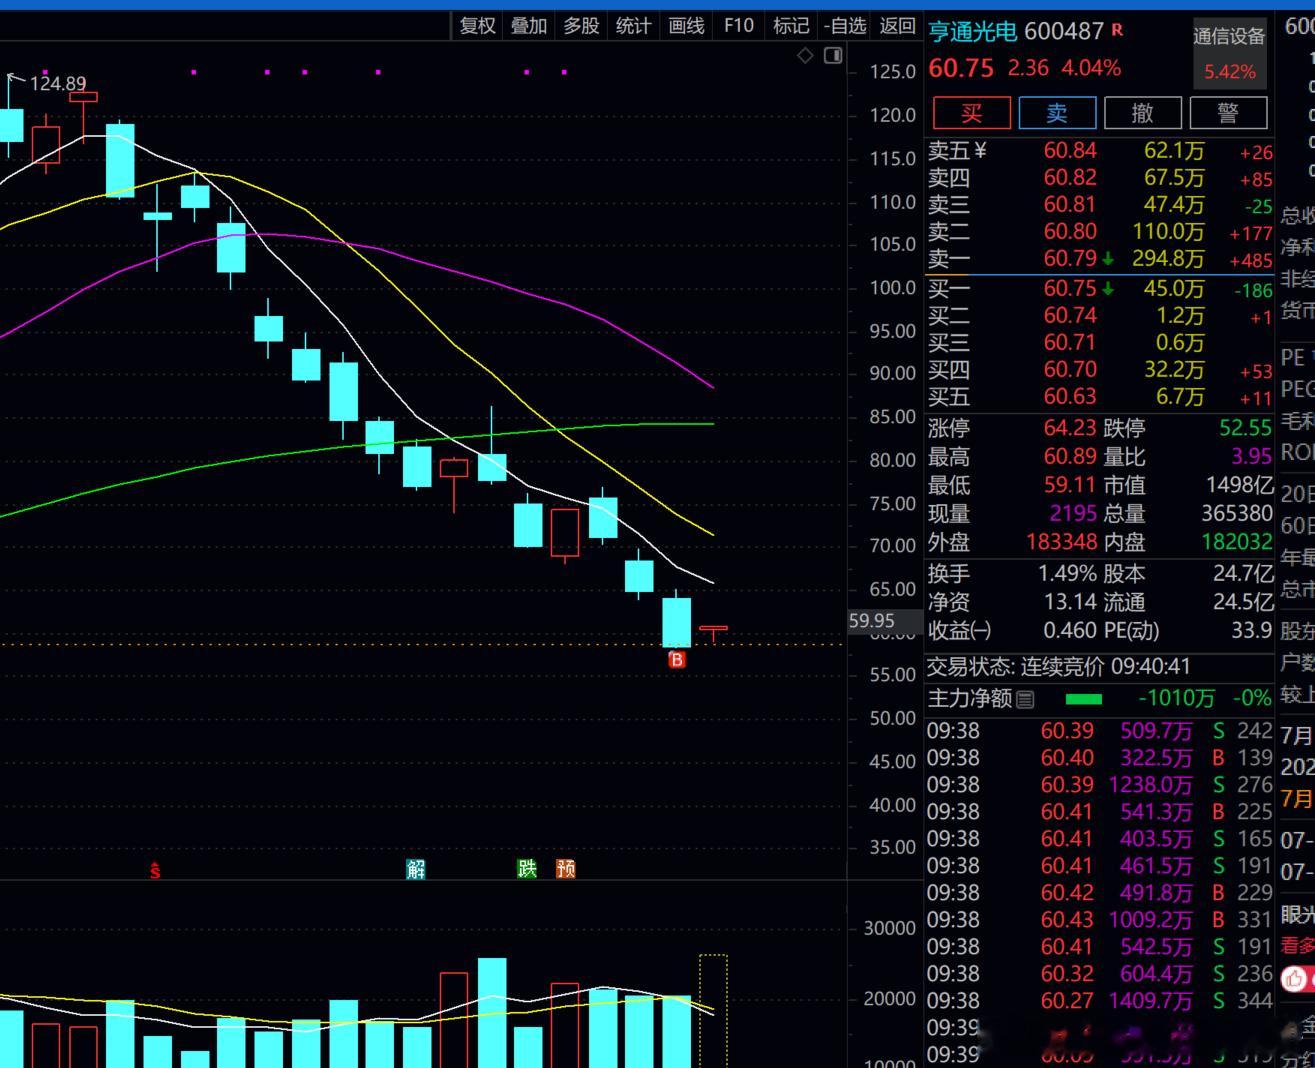Toggle the side panel layout icon
Viewport: 1315px width, 1068px height.
[833, 56]
